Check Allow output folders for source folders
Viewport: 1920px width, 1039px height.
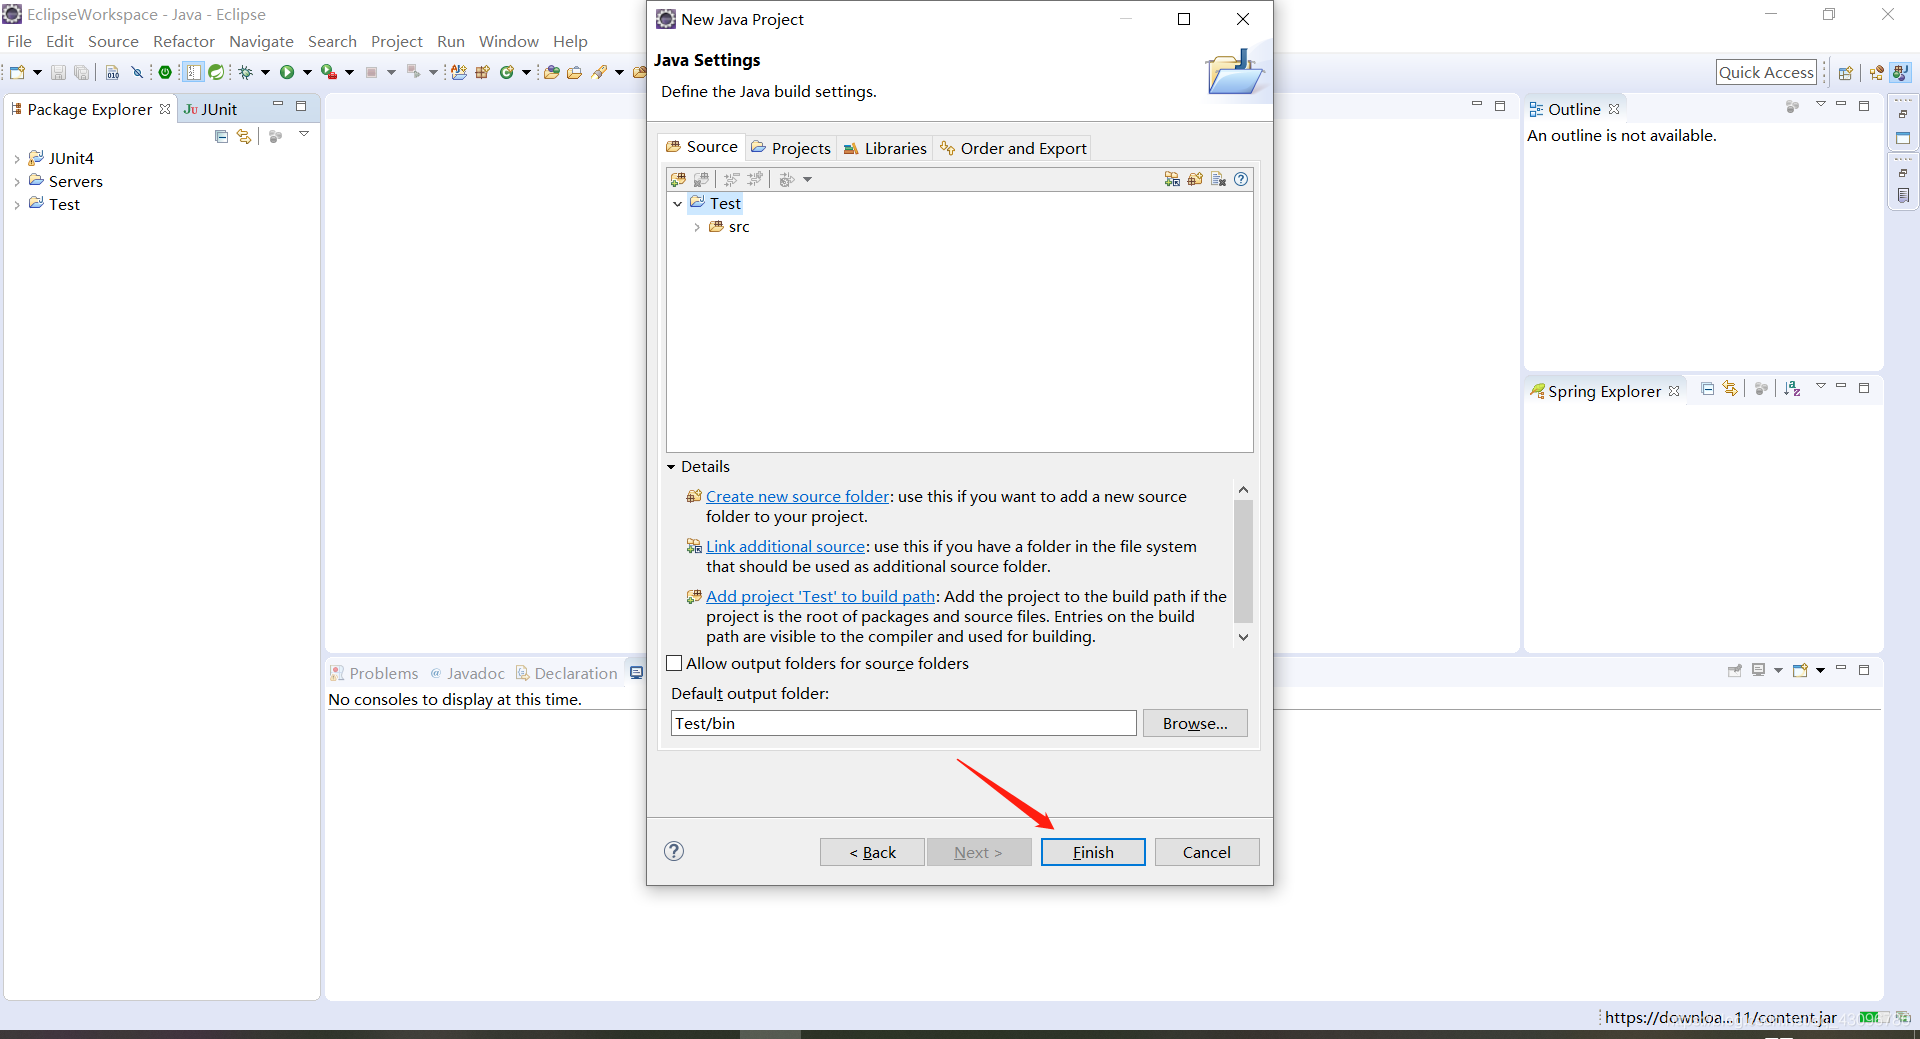click(x=674, y=663)
